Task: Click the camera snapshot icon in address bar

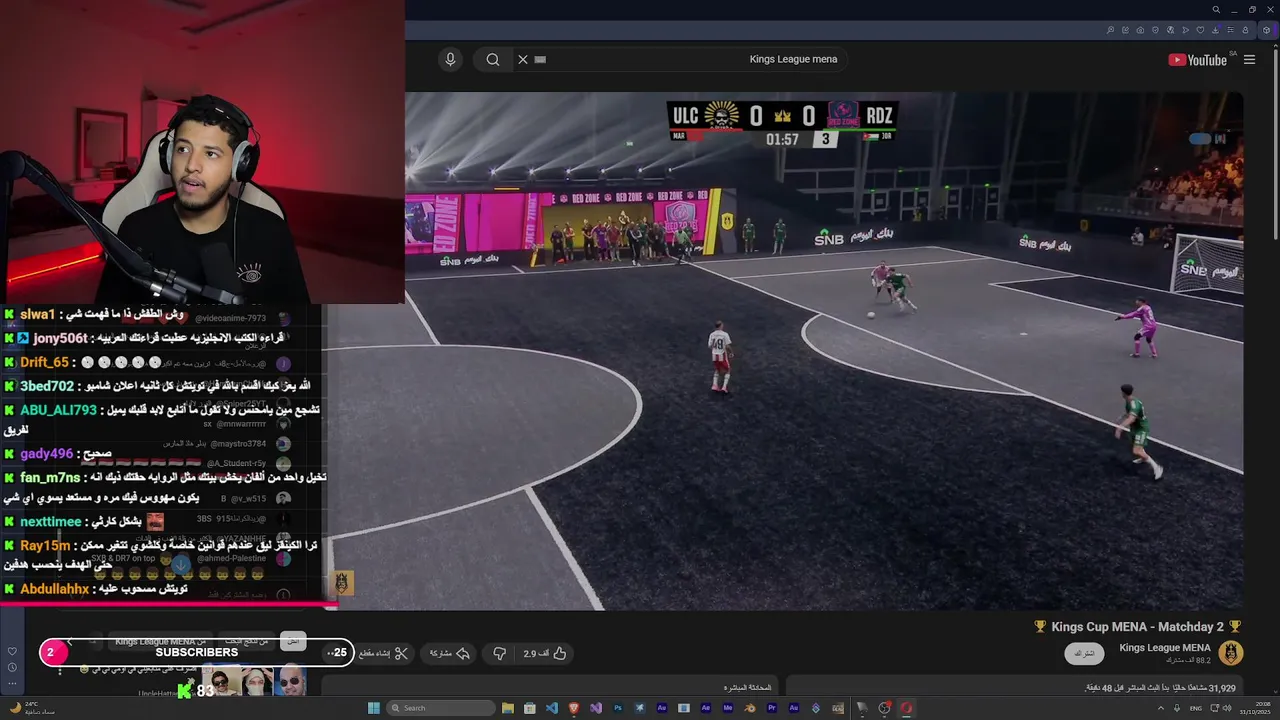Action: click(1140, 30)
